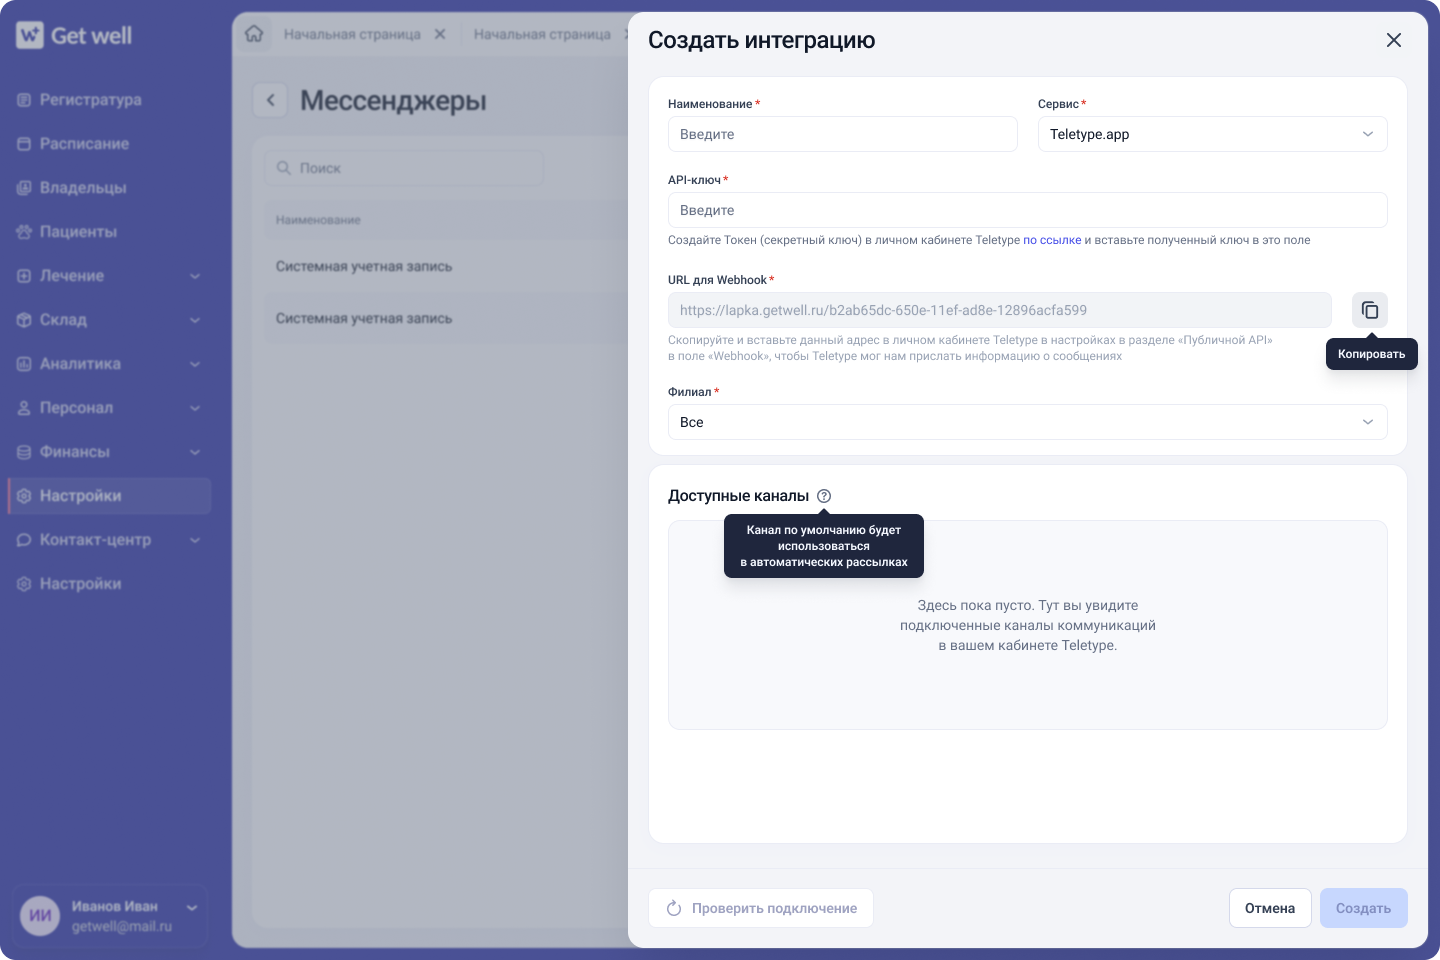Click the Финансы coins icon
This screenshot has height=960, width=1440.
tap(24, 452)
